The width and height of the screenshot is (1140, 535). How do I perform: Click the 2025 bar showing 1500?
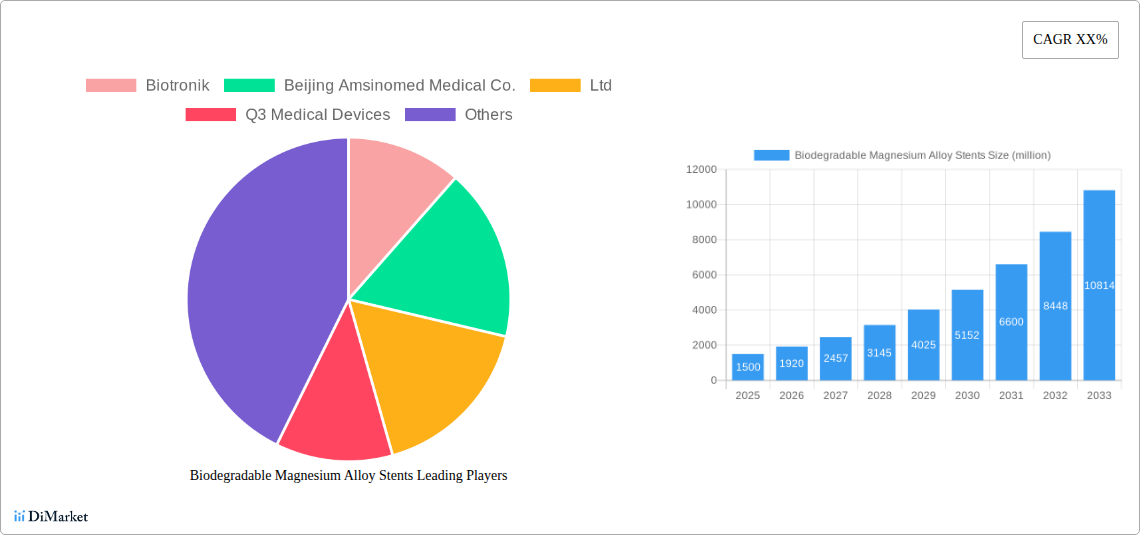[747, 367]
